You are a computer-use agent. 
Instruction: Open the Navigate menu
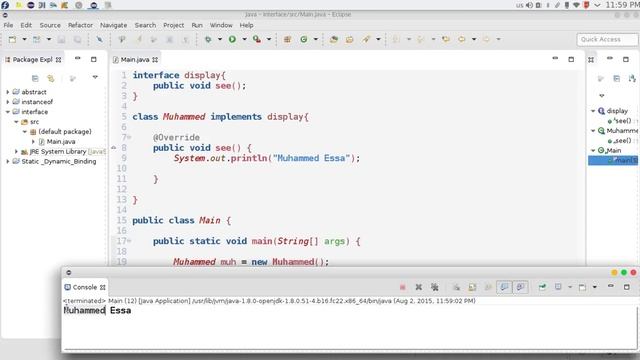tap(113, 25)
